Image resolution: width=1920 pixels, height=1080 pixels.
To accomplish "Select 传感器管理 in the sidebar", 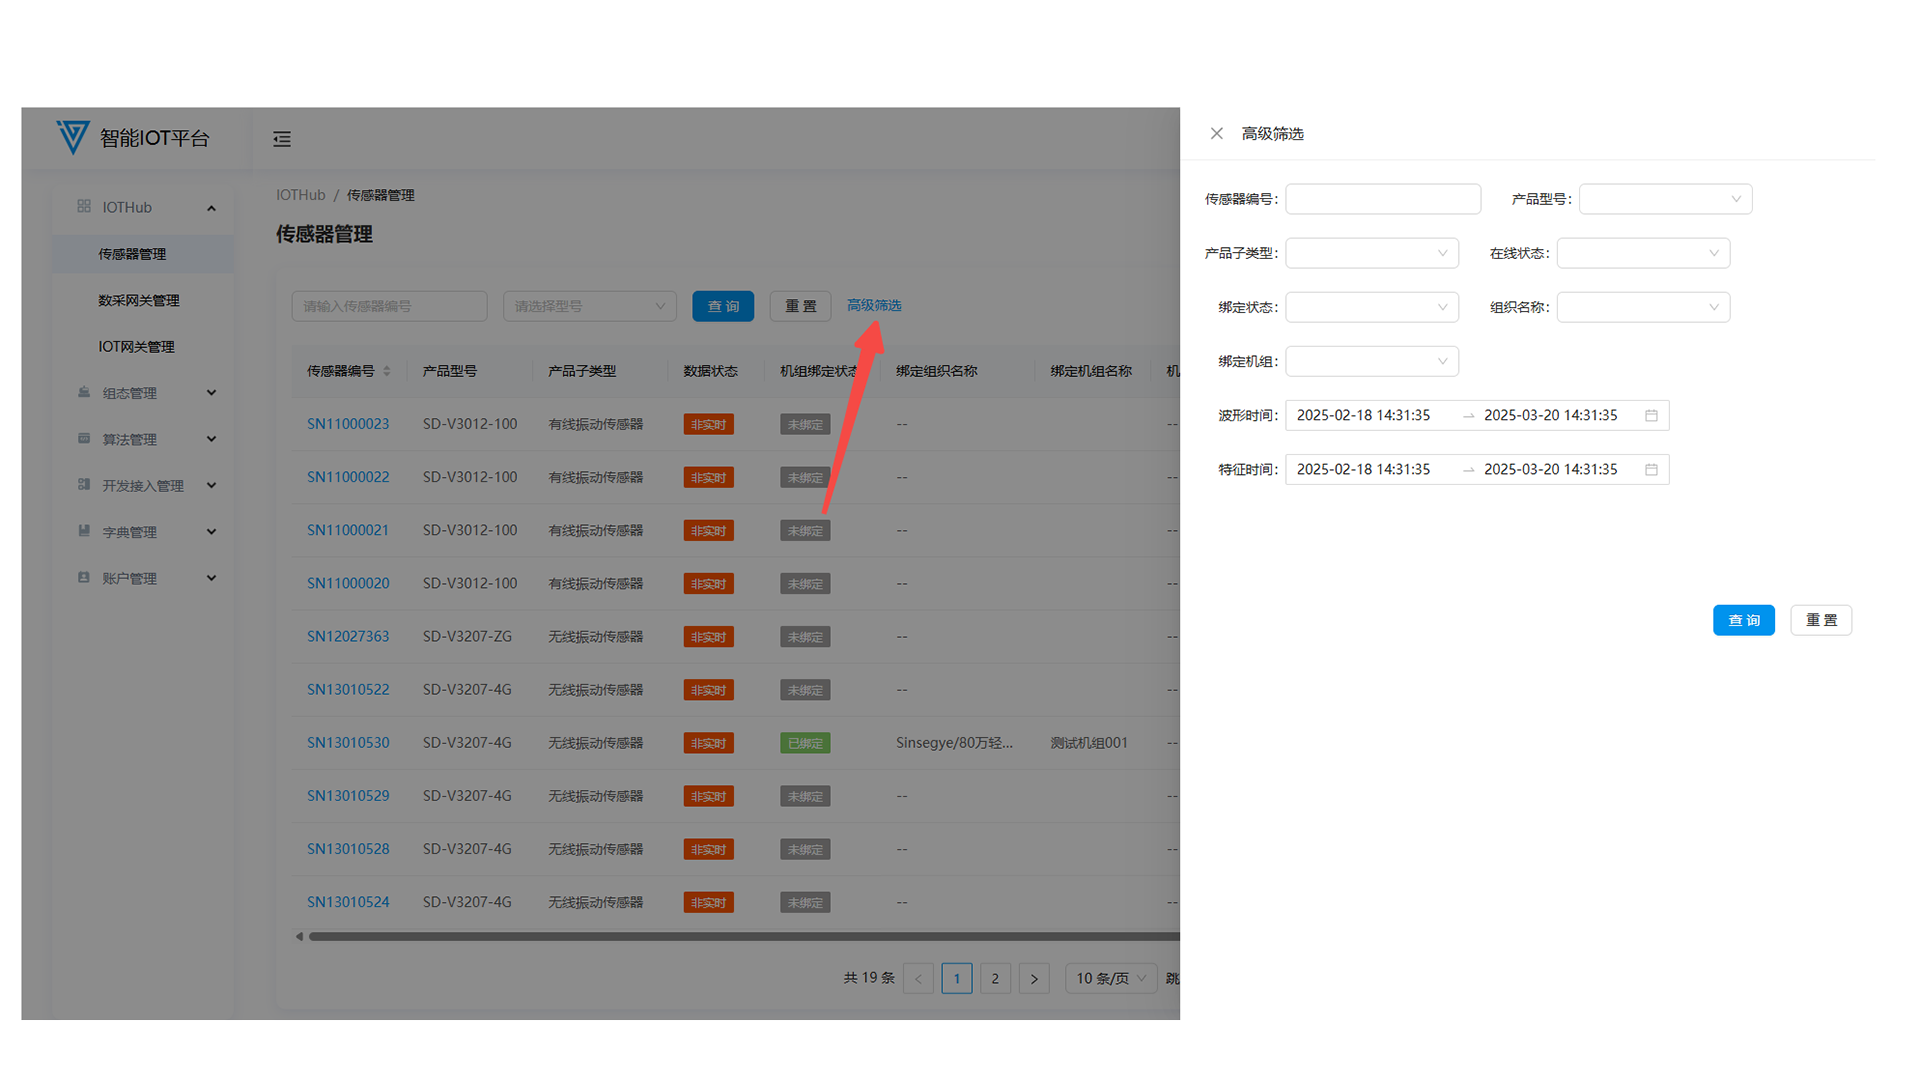I will (x=143, y=254).
